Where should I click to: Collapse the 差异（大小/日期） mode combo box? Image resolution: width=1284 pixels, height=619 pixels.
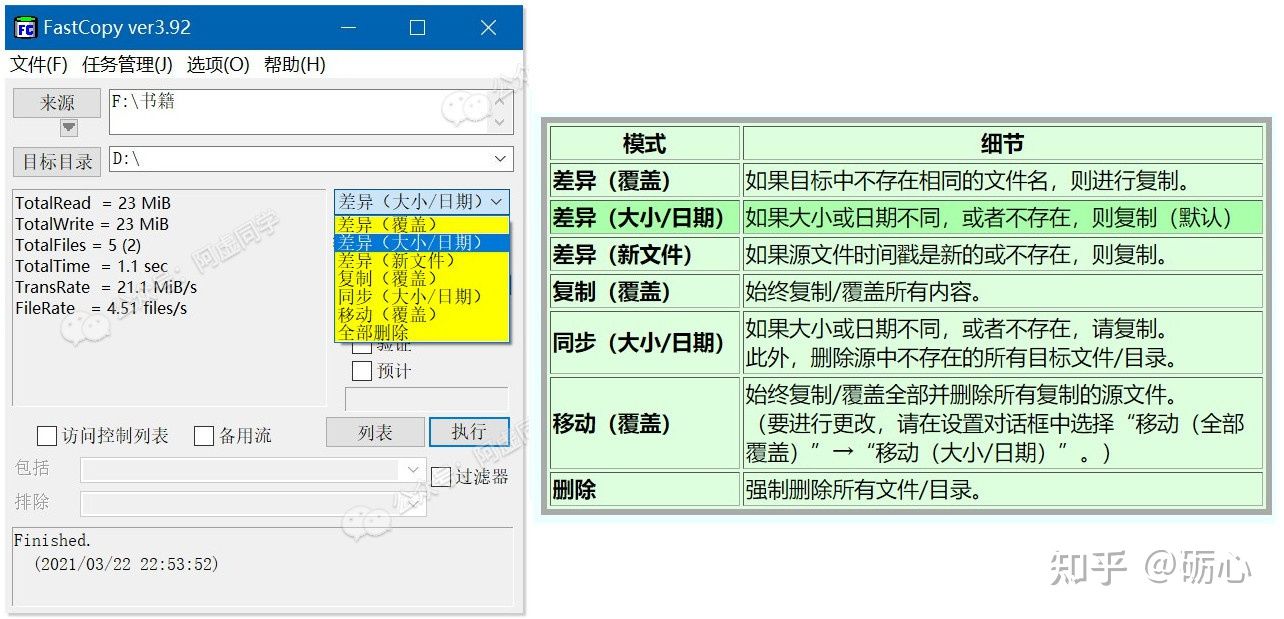click(x=498, y=201)
